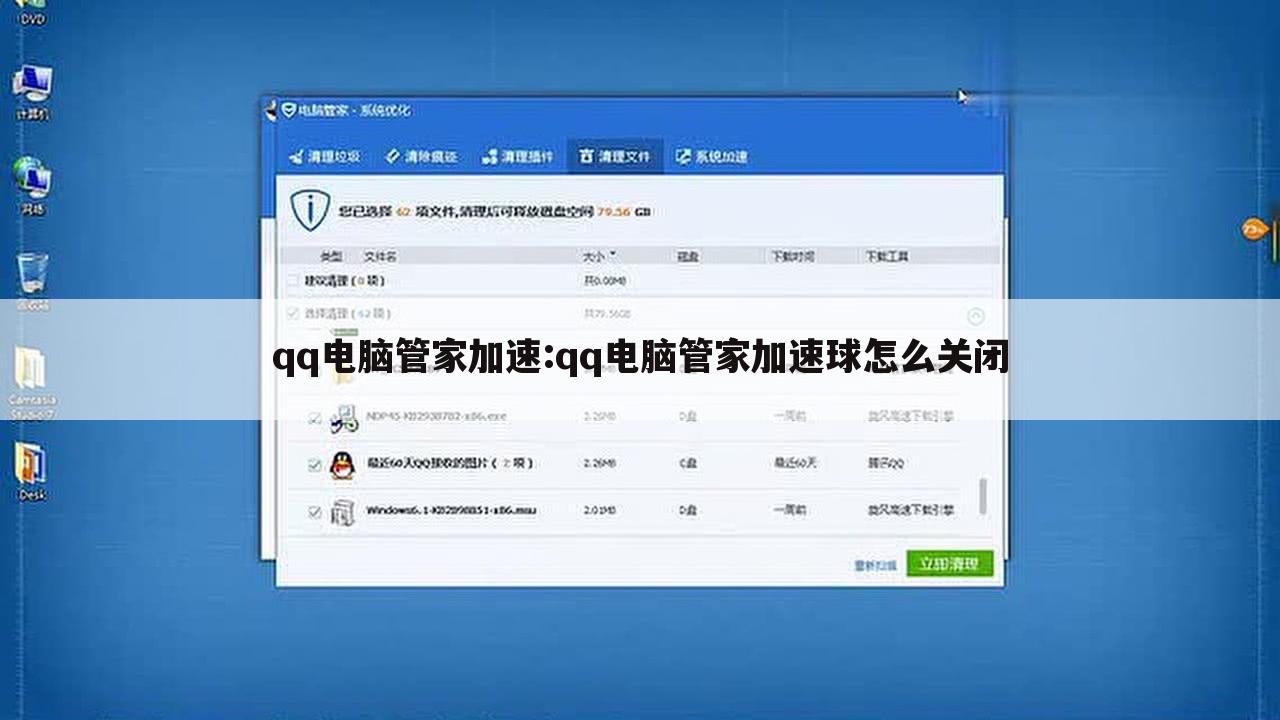
Task: Click the 共0.00MB size of 建议清理
Action: [605, 282]
